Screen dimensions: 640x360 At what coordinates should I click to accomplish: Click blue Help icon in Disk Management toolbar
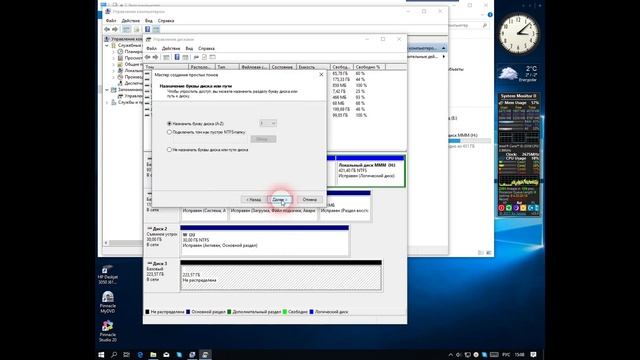point(177,57)
